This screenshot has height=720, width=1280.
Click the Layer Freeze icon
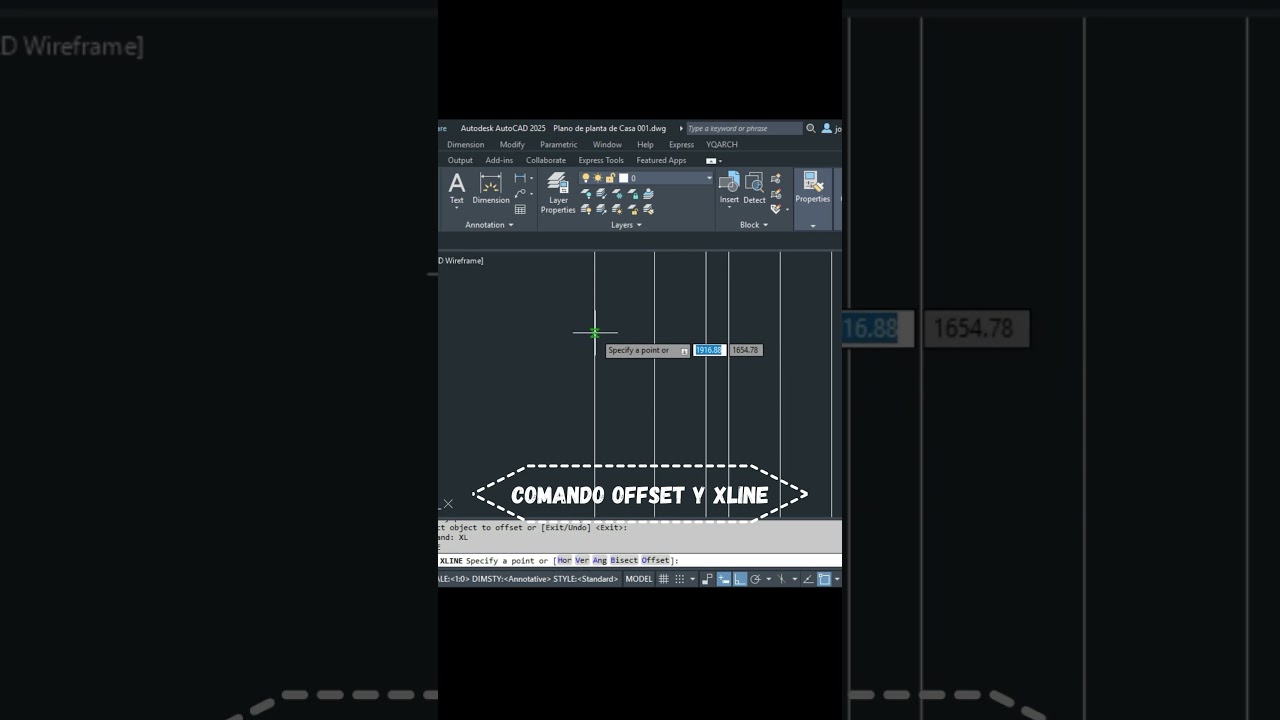[x=618, y=194]
